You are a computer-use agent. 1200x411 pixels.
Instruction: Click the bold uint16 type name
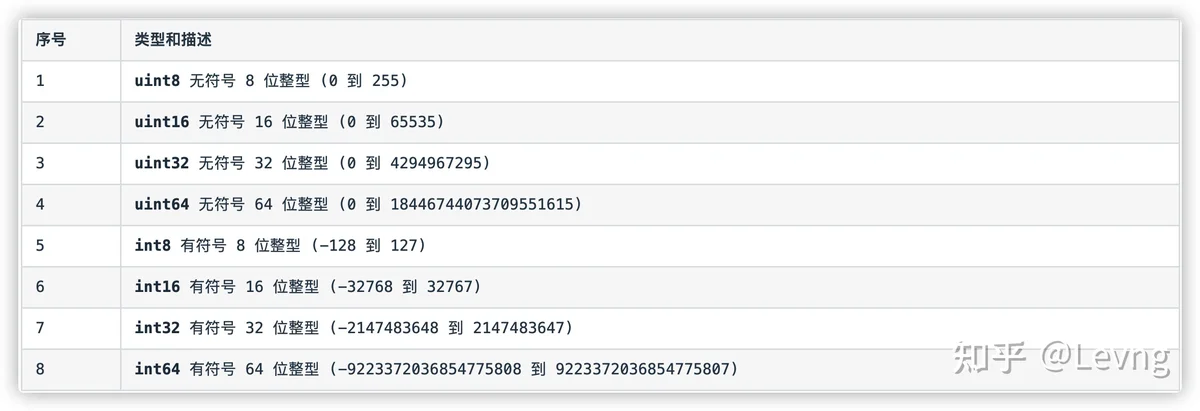[x=162, y=122]
